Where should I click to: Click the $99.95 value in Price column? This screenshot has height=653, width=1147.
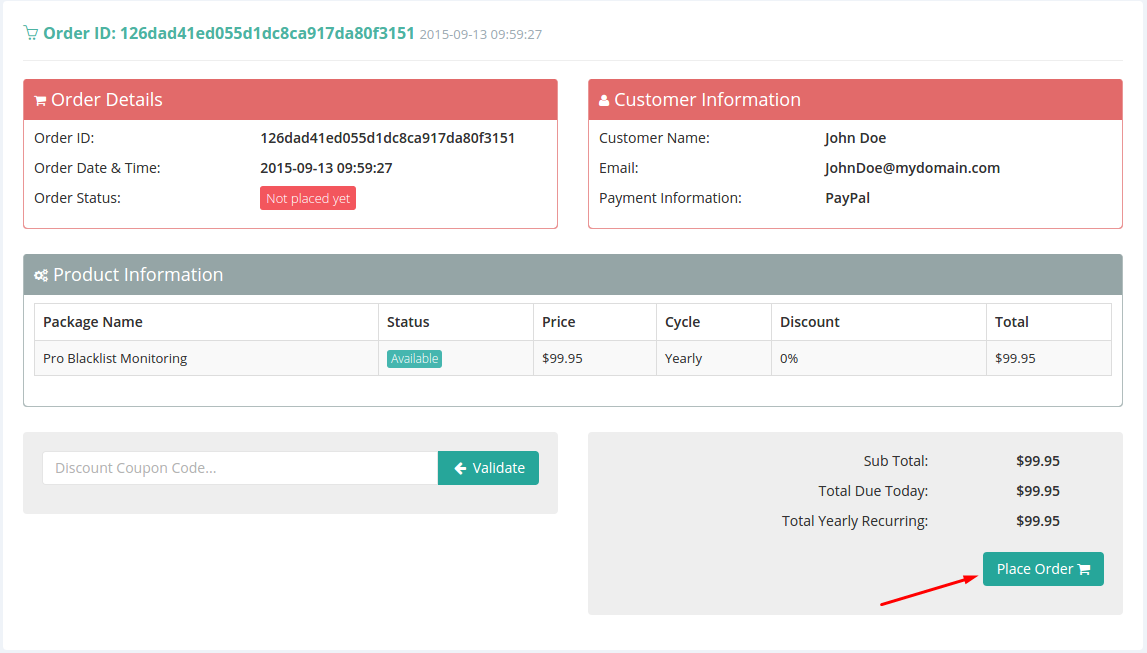click(x=563, y=358)
